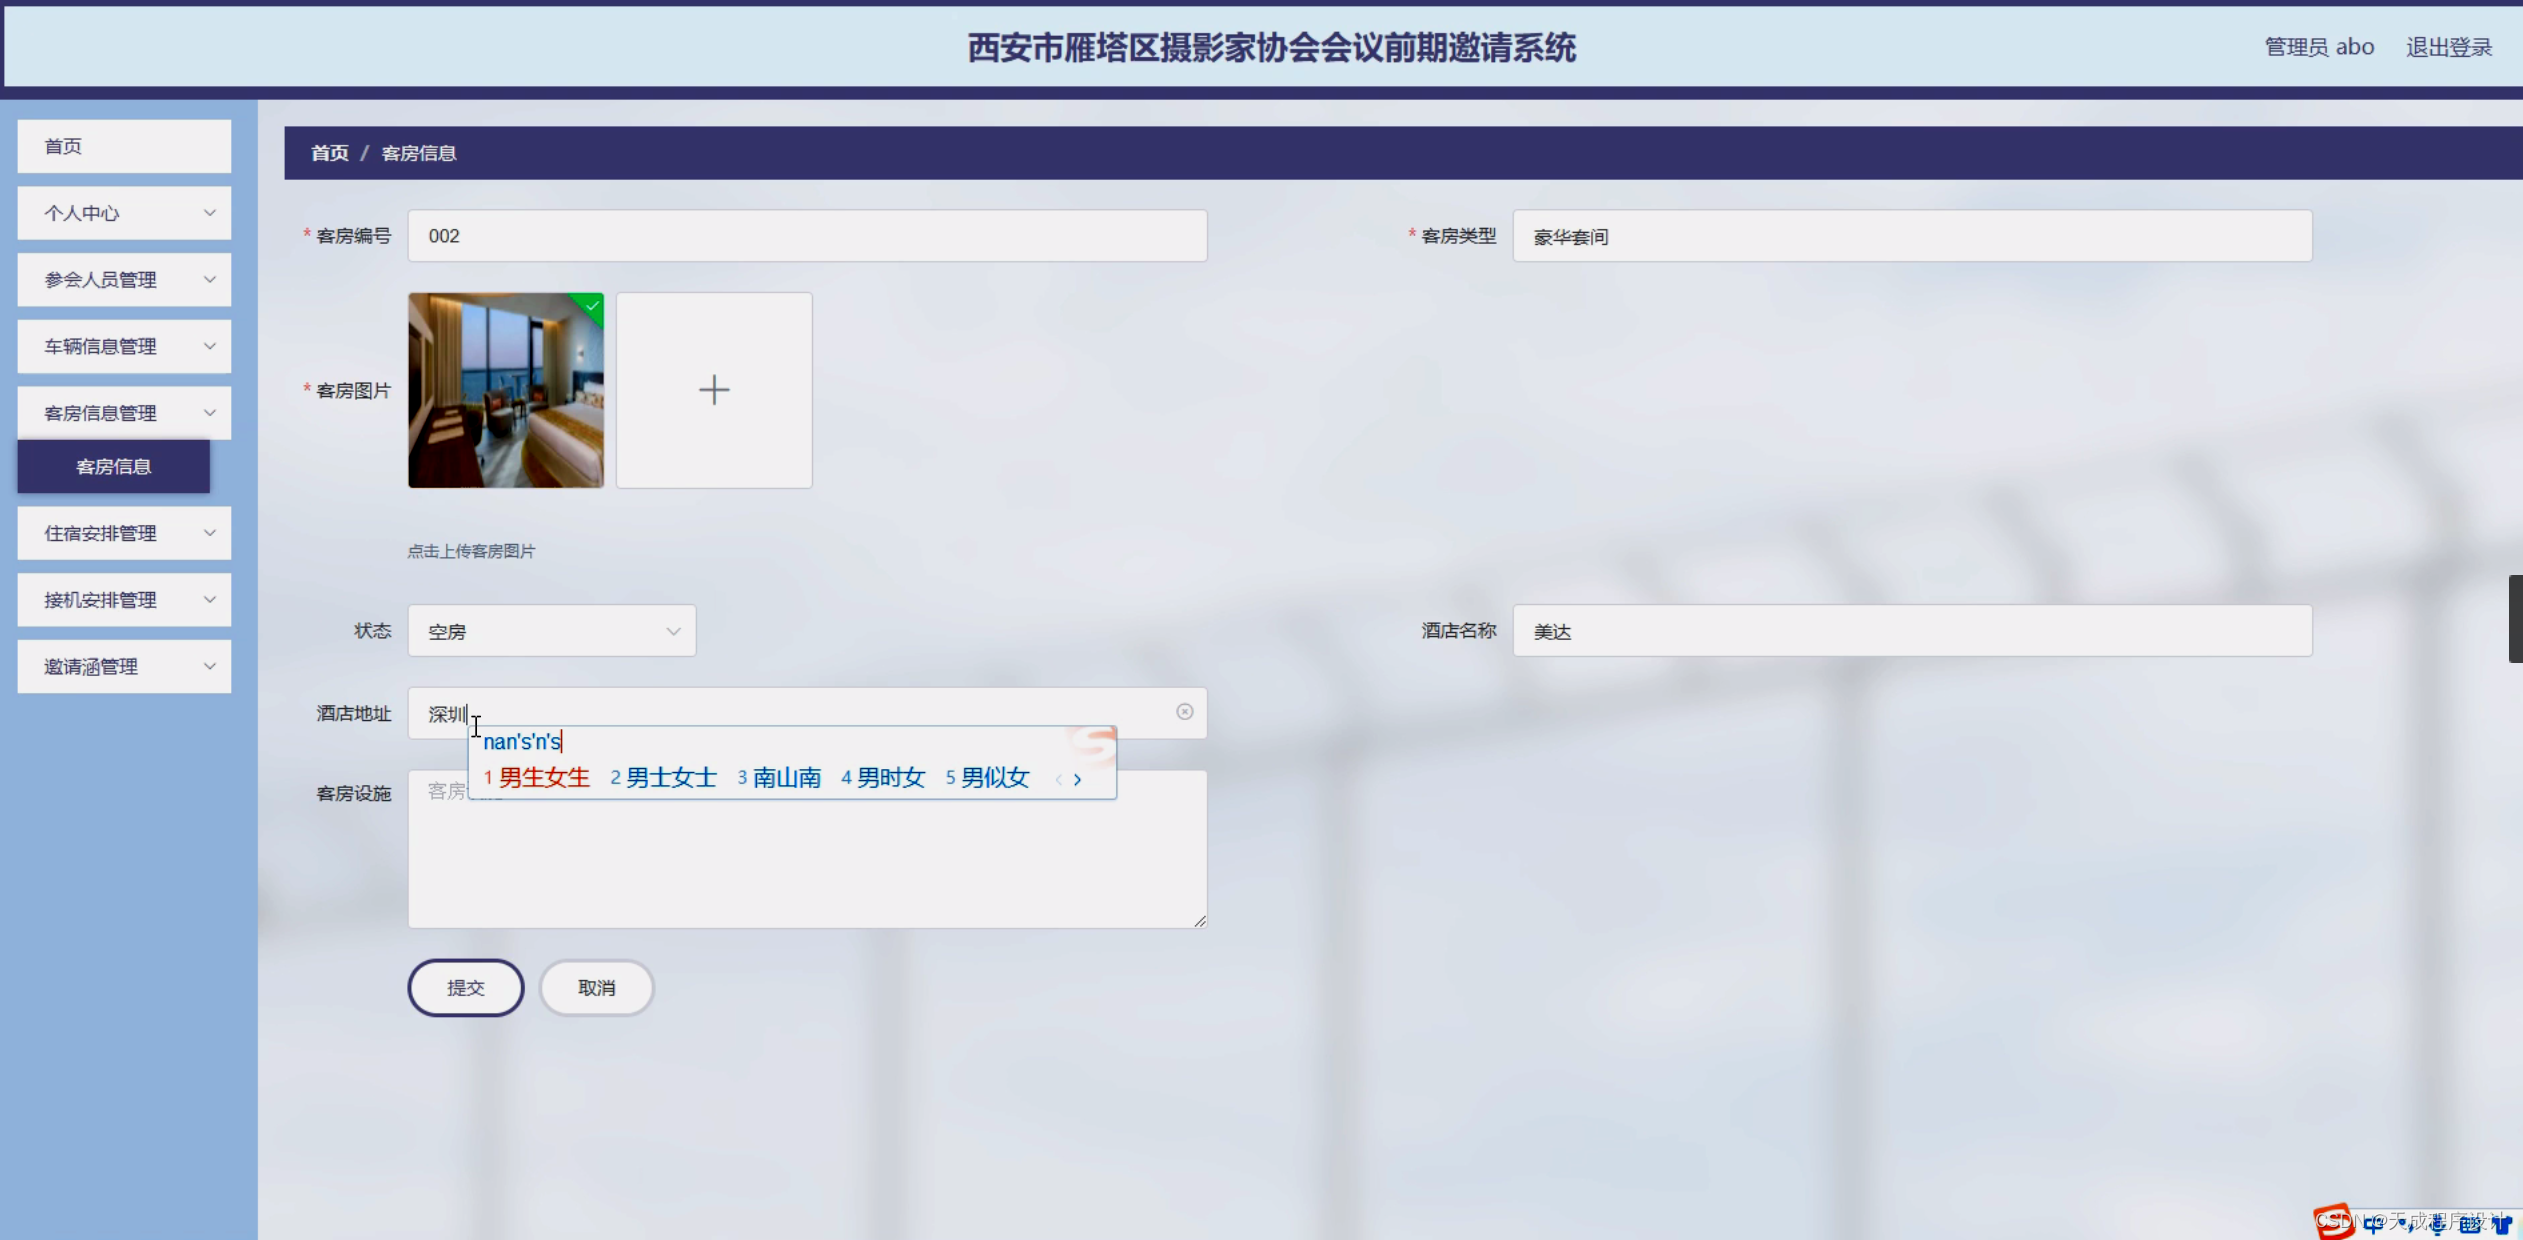
Task: Expand the 个人中心 sidebar menu
Action: tap(123, 212)
